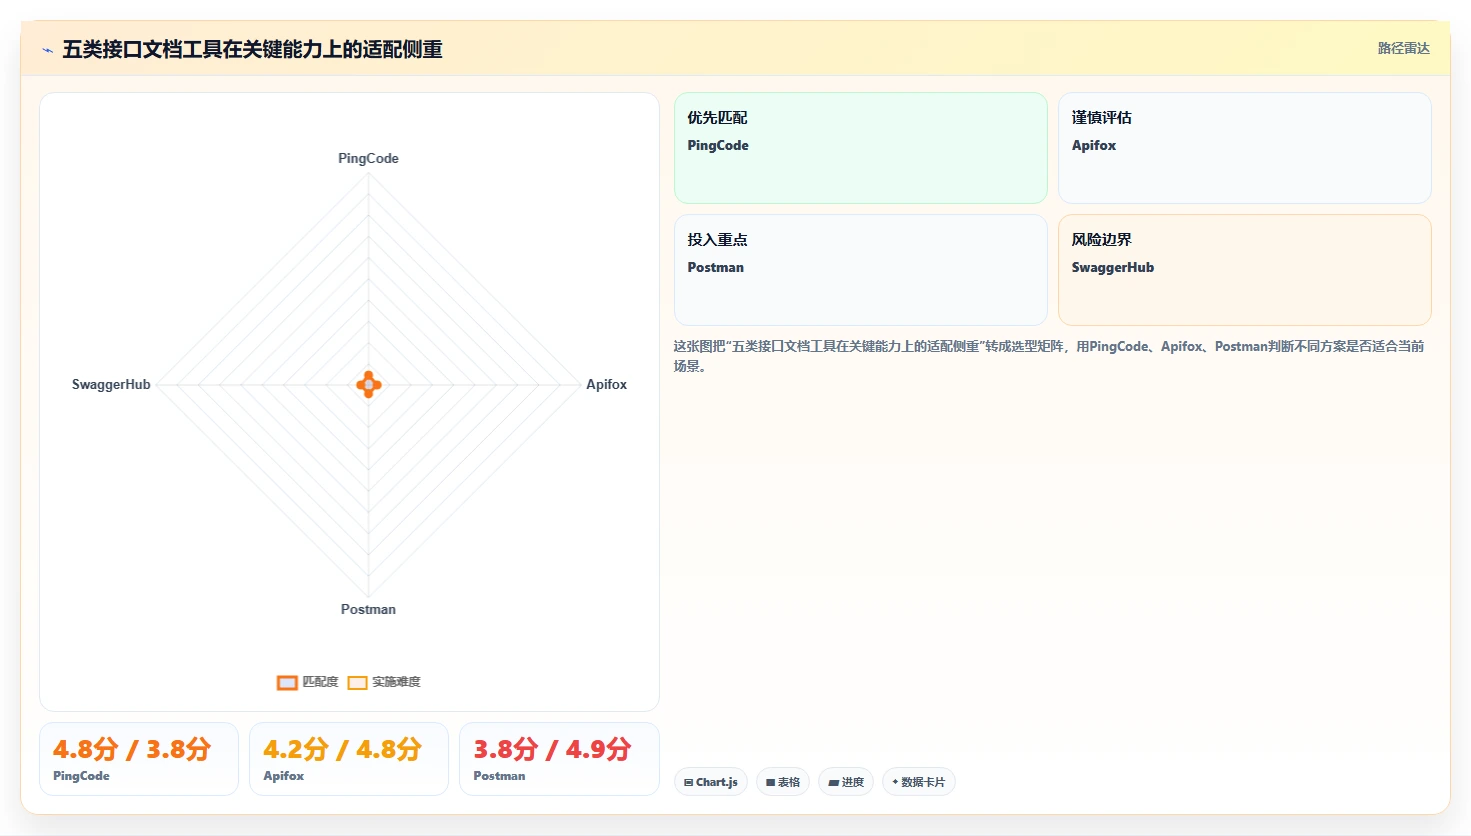Toggle the 实施难度 legend series
Image resolution: width=1471 pixels, height=836 pixels.
pyautogui.click(x=384, y=682)
